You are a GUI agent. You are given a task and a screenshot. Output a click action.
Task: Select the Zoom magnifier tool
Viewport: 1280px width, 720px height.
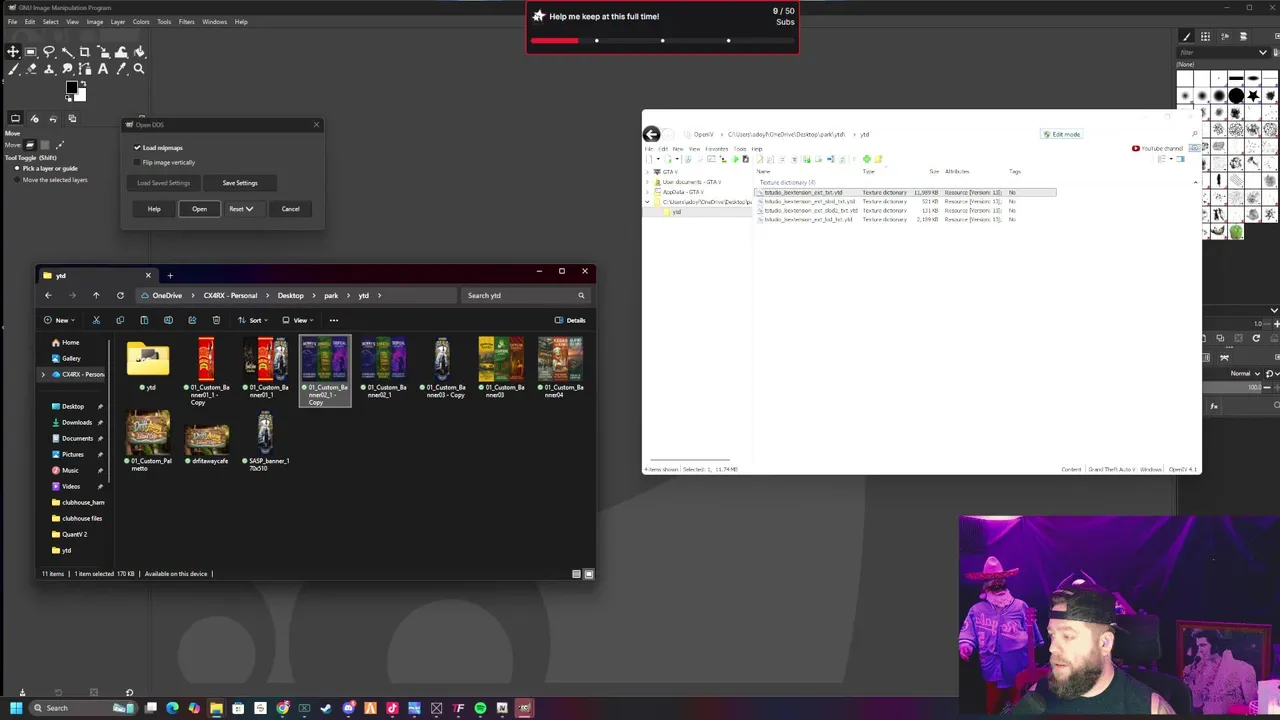coord(139,69)
